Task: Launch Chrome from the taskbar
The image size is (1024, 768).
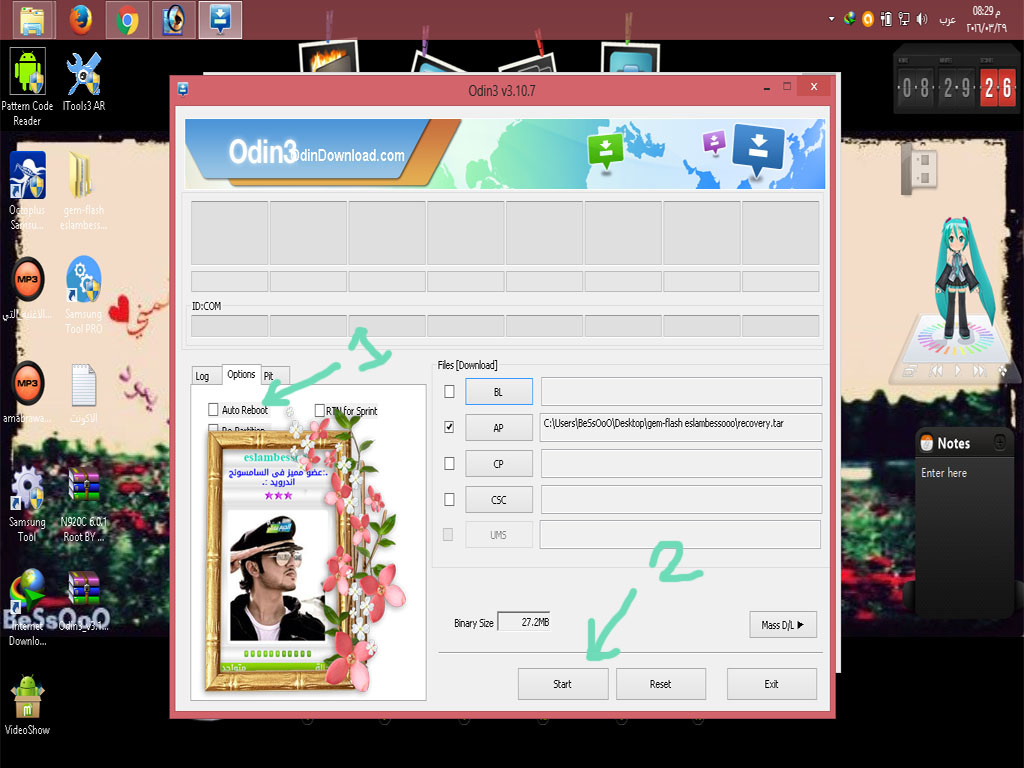Action: [127, 20]
